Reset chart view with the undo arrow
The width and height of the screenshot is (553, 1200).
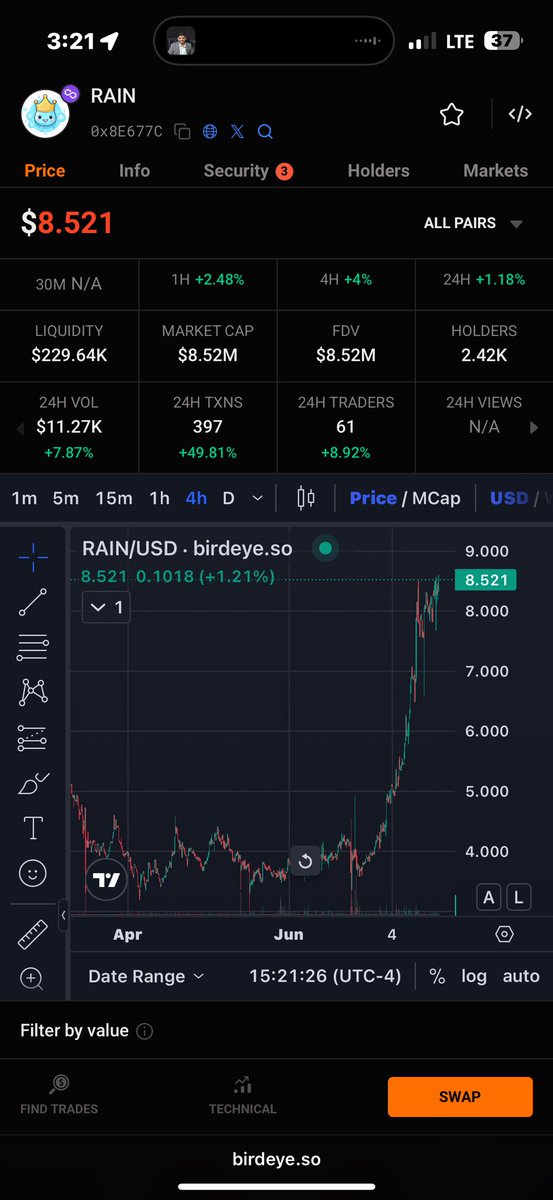[x=305, y=861]
